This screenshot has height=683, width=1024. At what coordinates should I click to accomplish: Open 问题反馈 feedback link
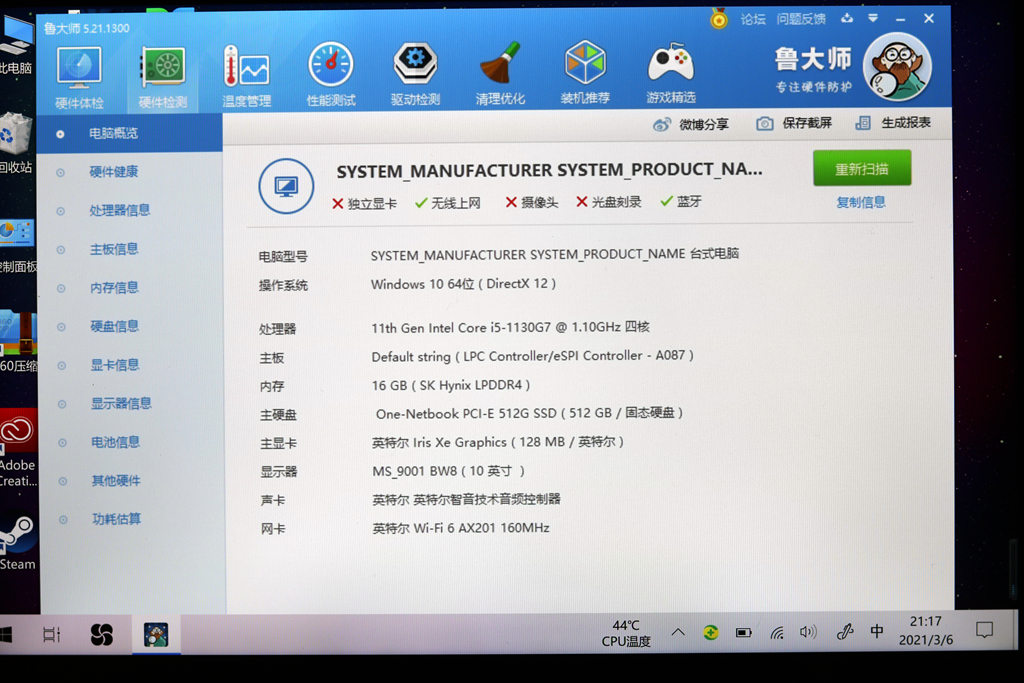point(801,19)
